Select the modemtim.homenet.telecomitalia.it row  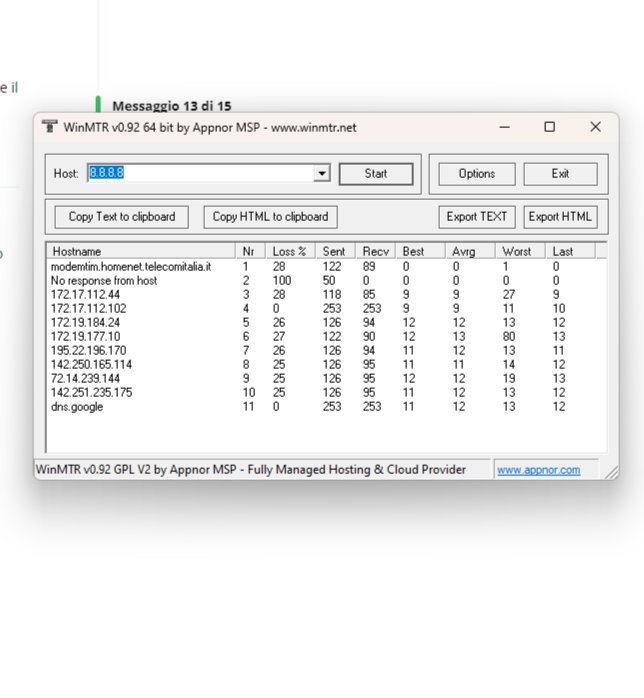click(326, 267)
